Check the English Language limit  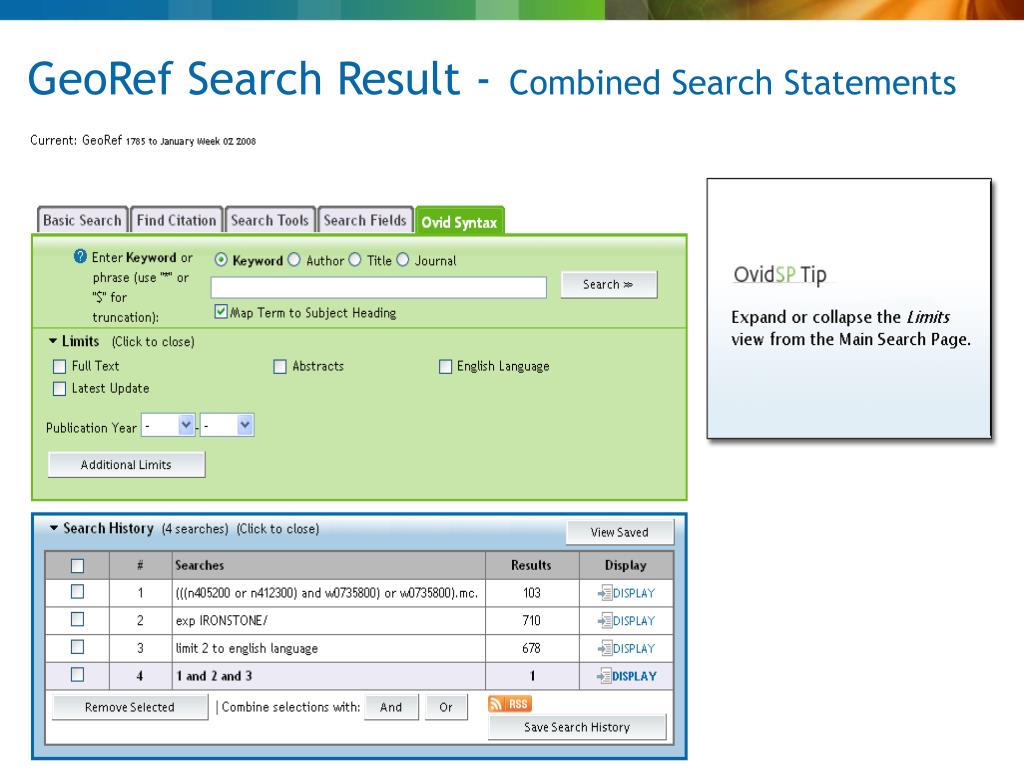(445, 366)
